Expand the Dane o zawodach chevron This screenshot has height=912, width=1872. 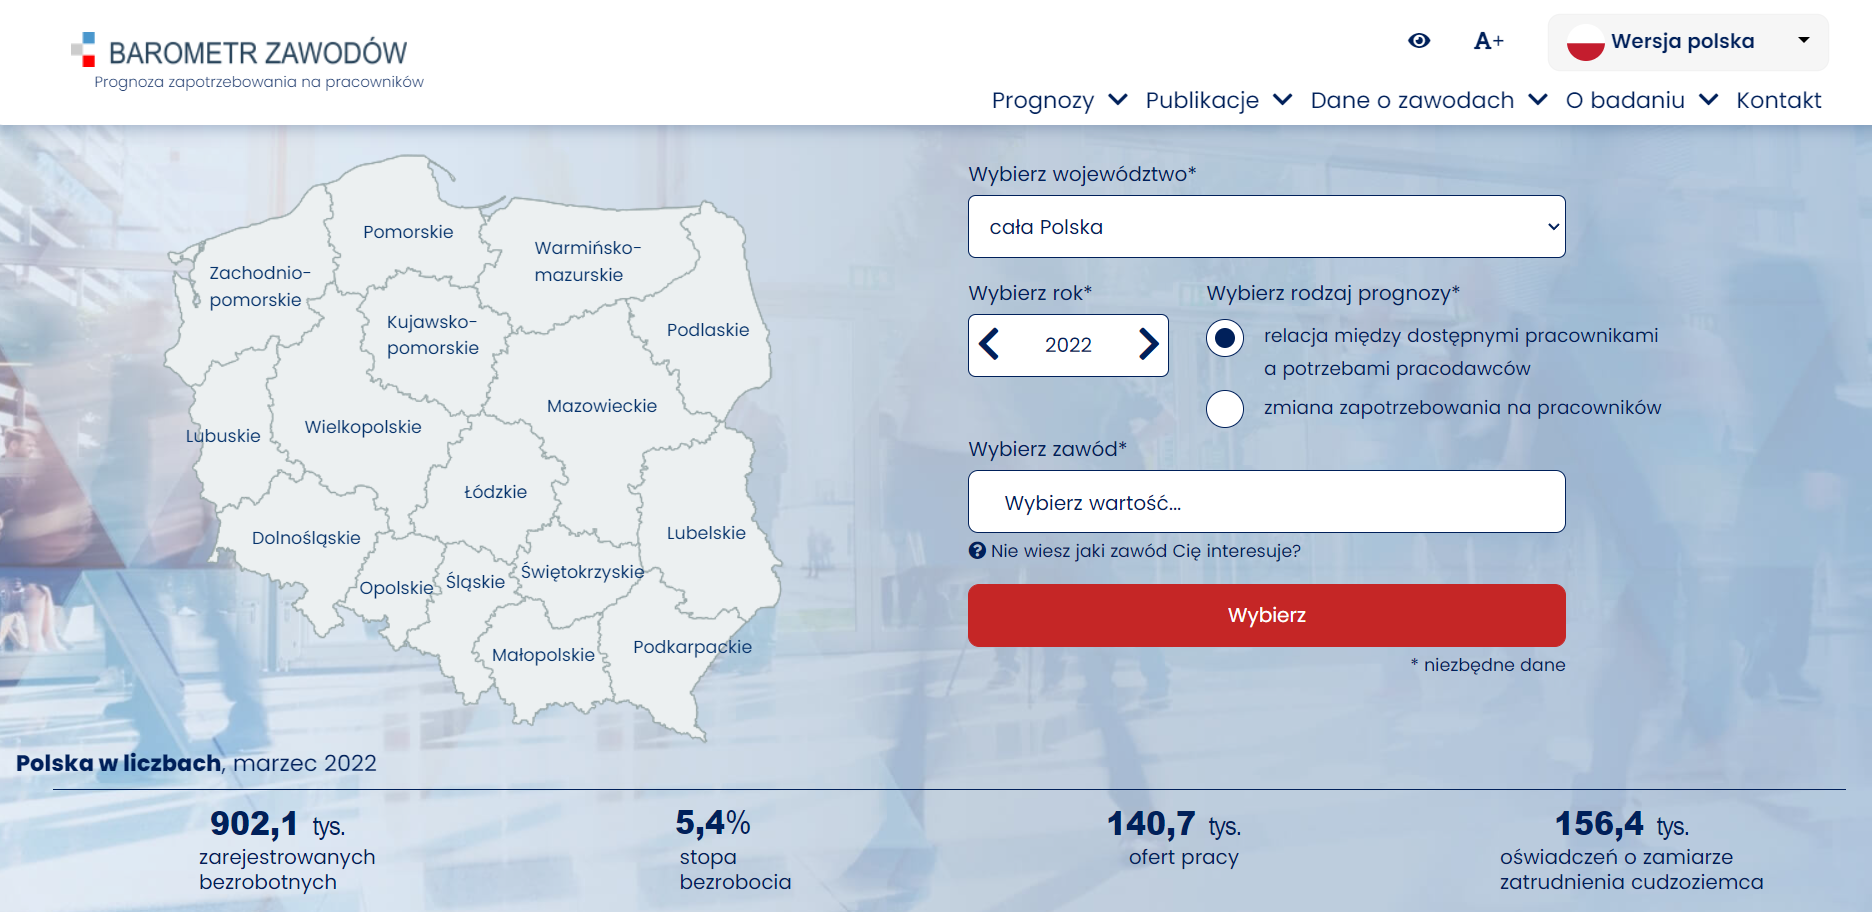[1536, 100]
